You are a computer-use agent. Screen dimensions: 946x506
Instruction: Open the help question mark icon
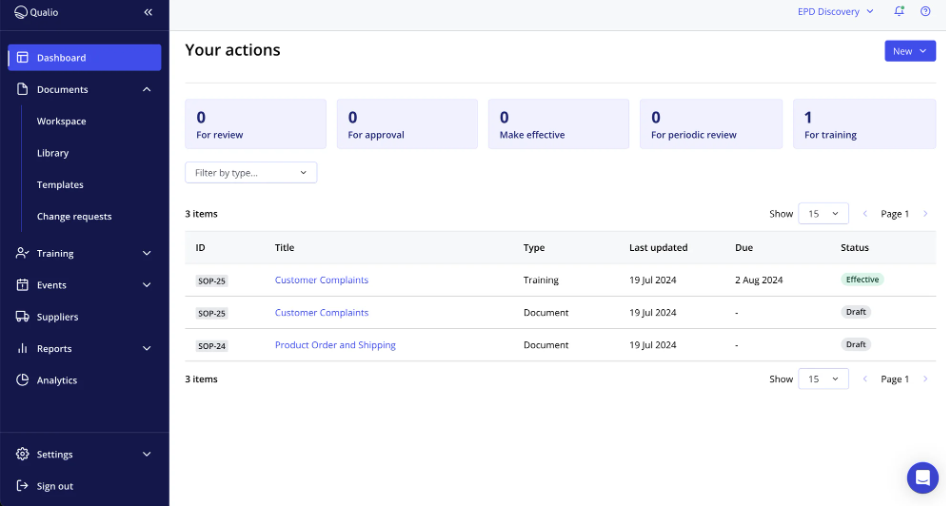pos(925,12)
